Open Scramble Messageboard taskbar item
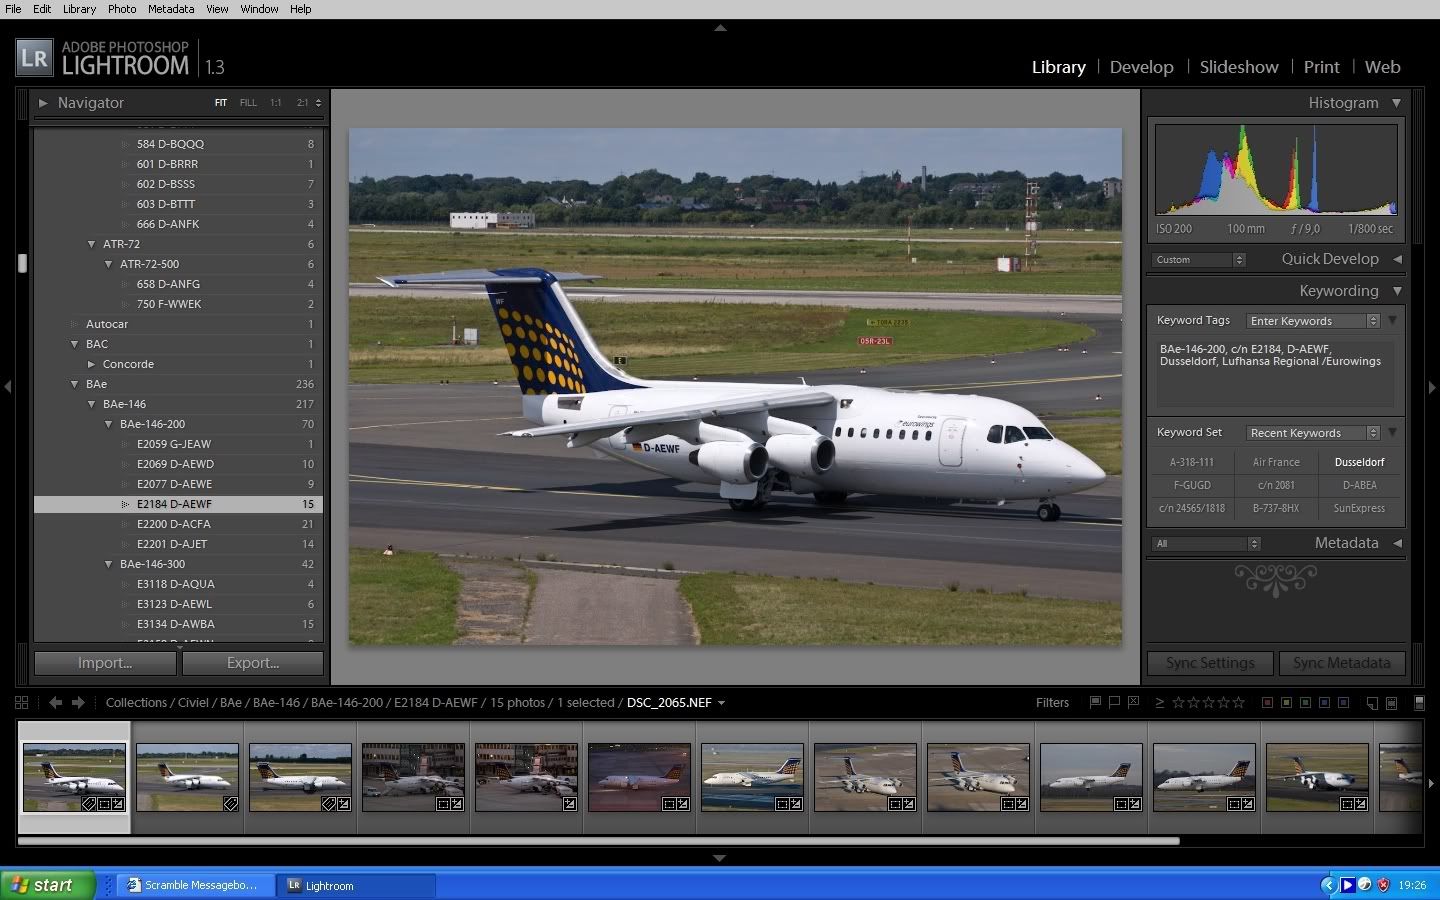Image resolution: width=1440 pixels, height=900 pixels. [195, 885]
